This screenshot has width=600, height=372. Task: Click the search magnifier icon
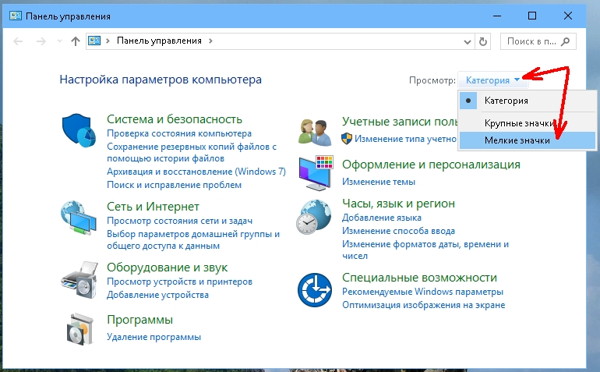pyautogui.click(x=565, y=41)
